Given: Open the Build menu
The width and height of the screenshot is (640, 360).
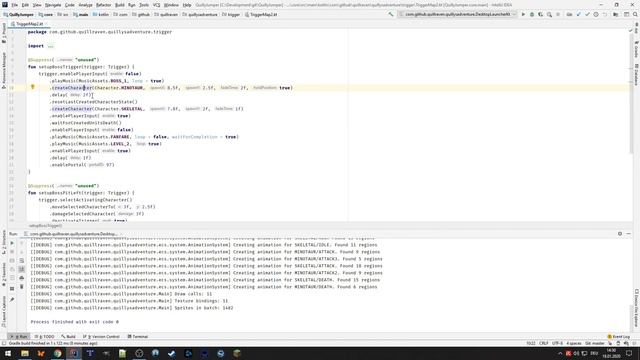Looking at the screenshot, I should tap(120, 5).
